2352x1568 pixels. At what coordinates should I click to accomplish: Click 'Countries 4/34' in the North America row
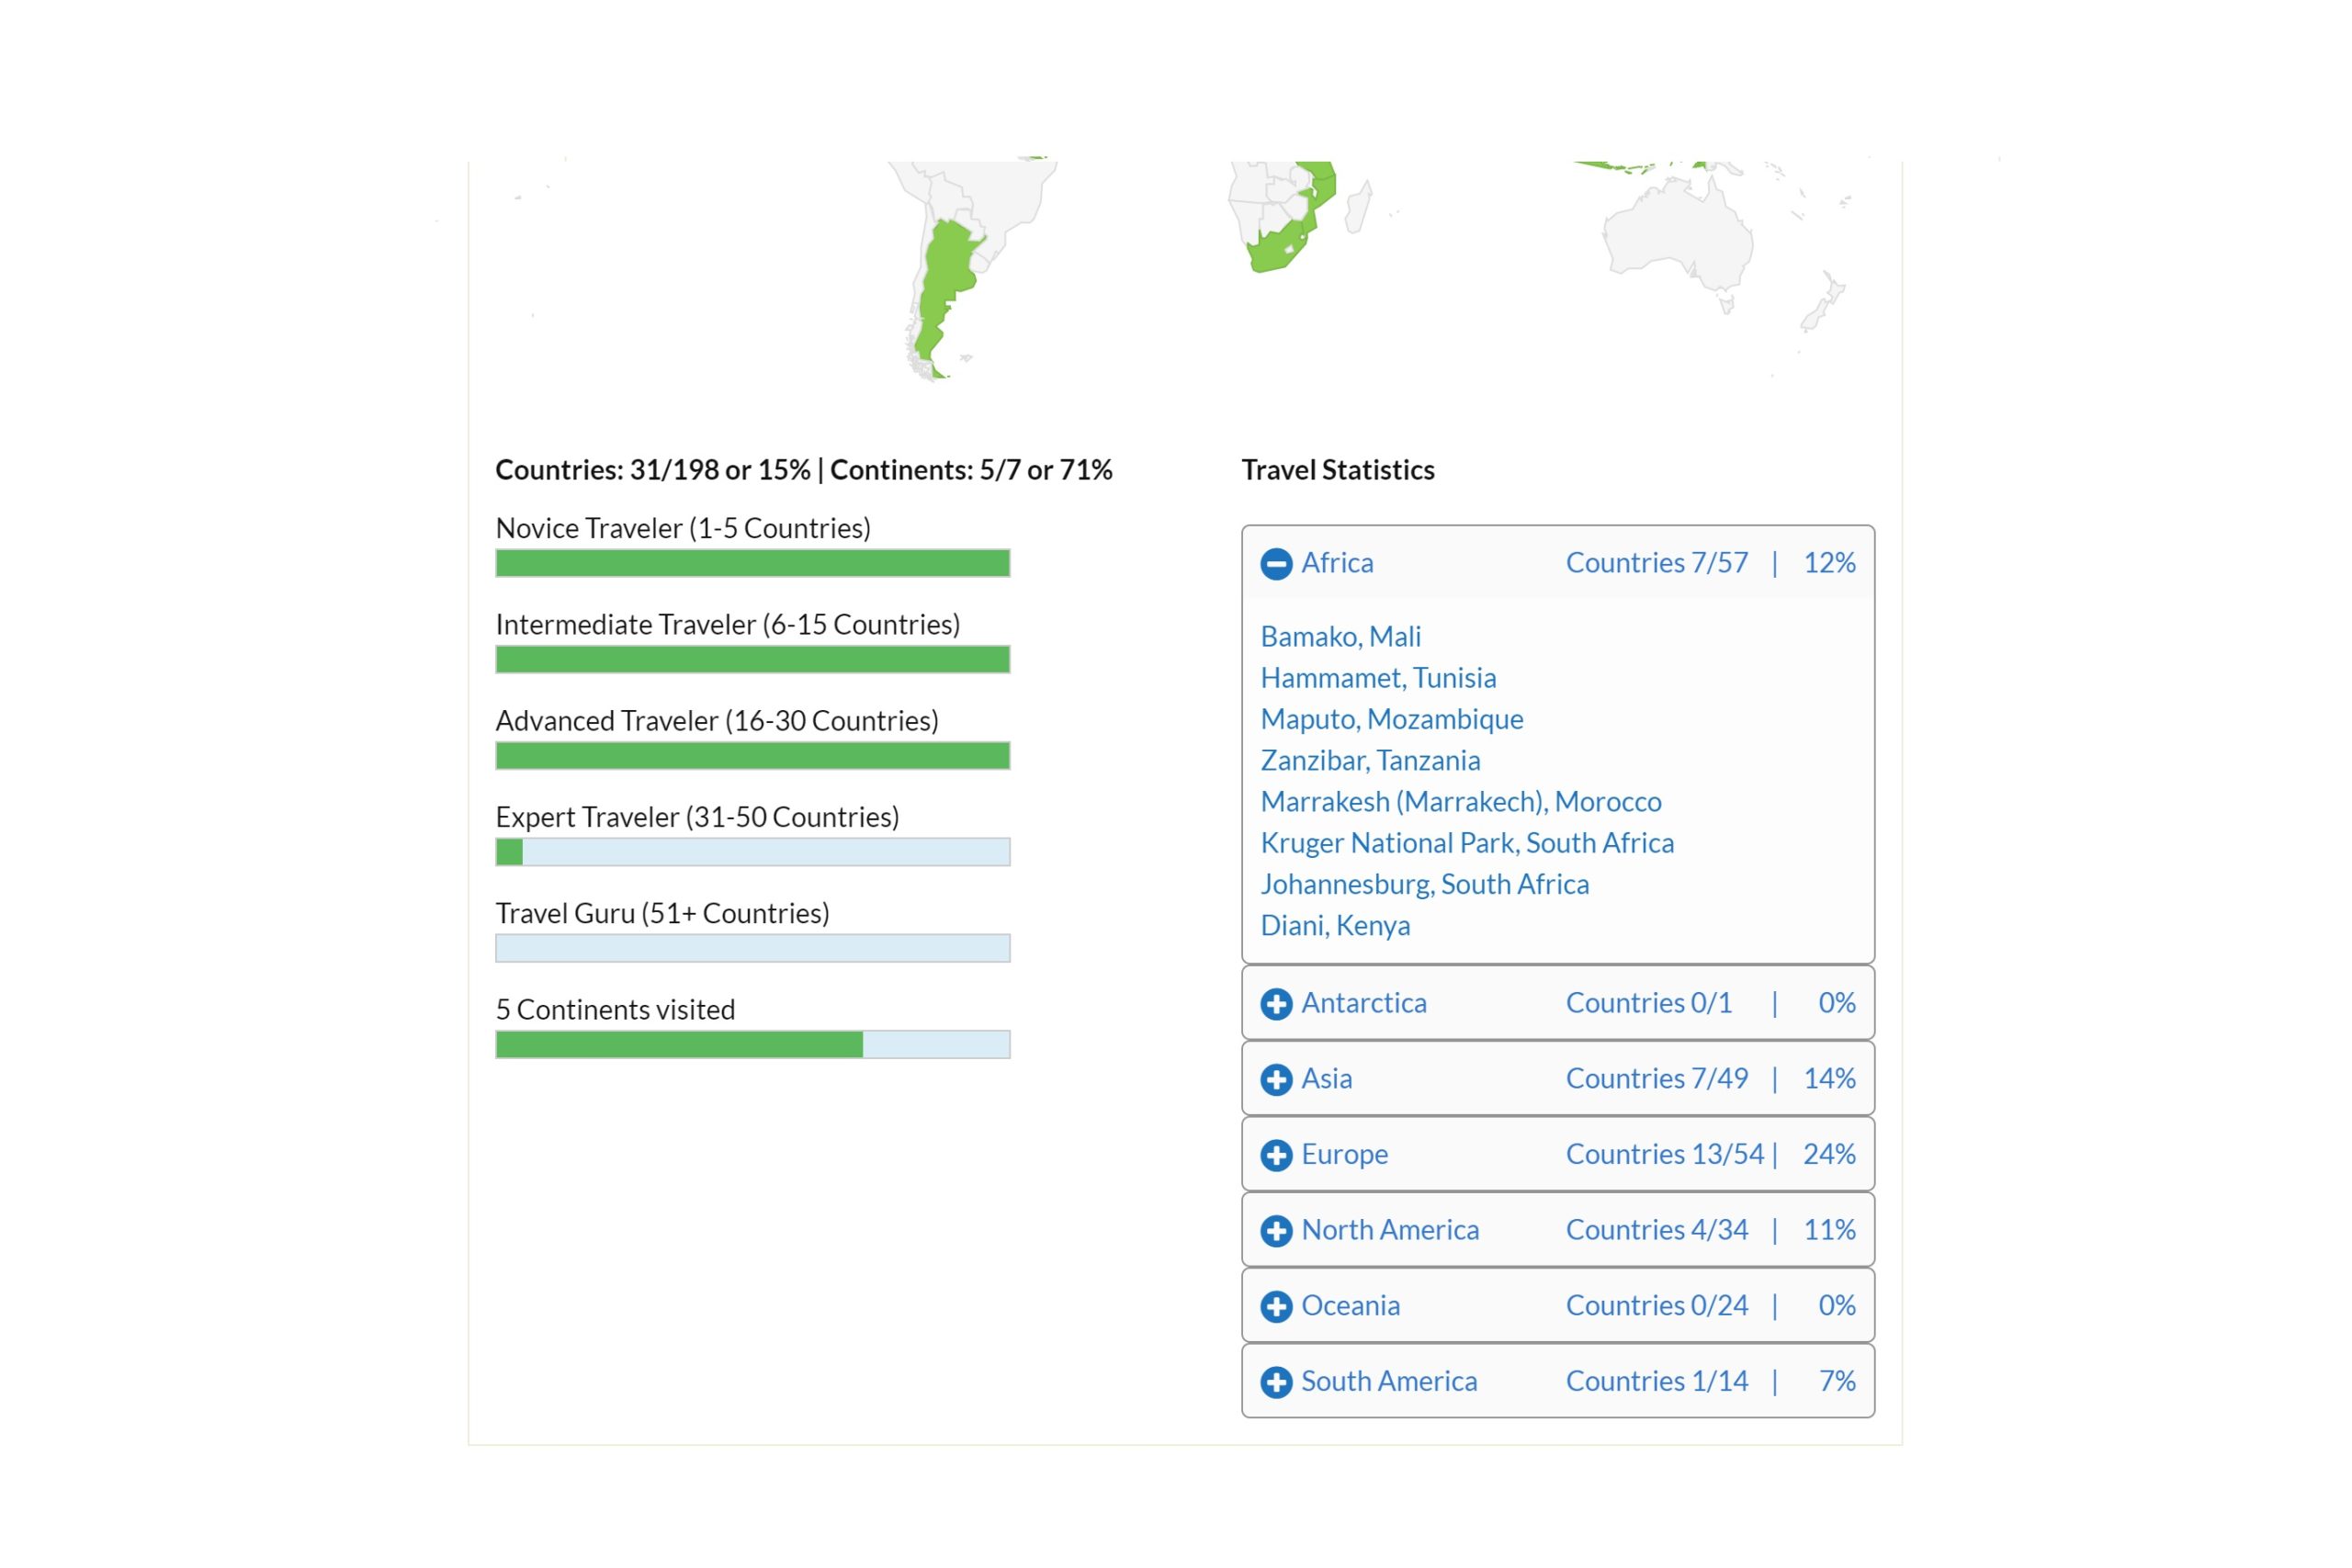click(1657, 1230)
